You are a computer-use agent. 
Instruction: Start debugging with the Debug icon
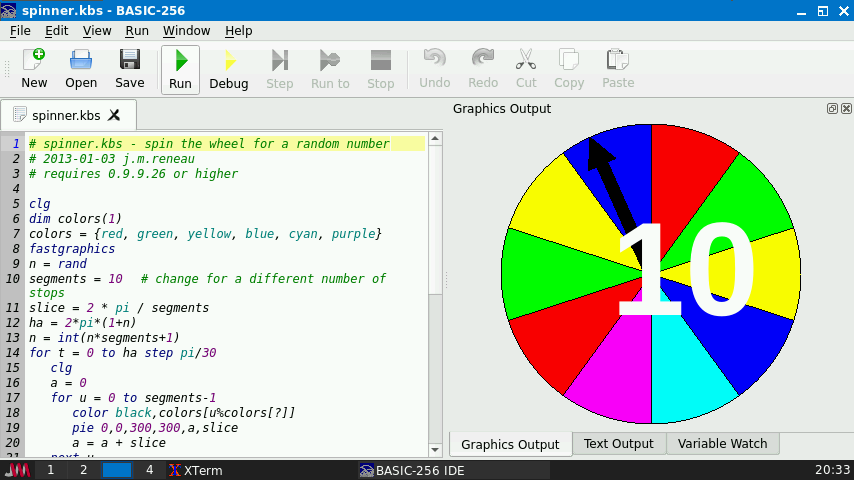(228, 69)
